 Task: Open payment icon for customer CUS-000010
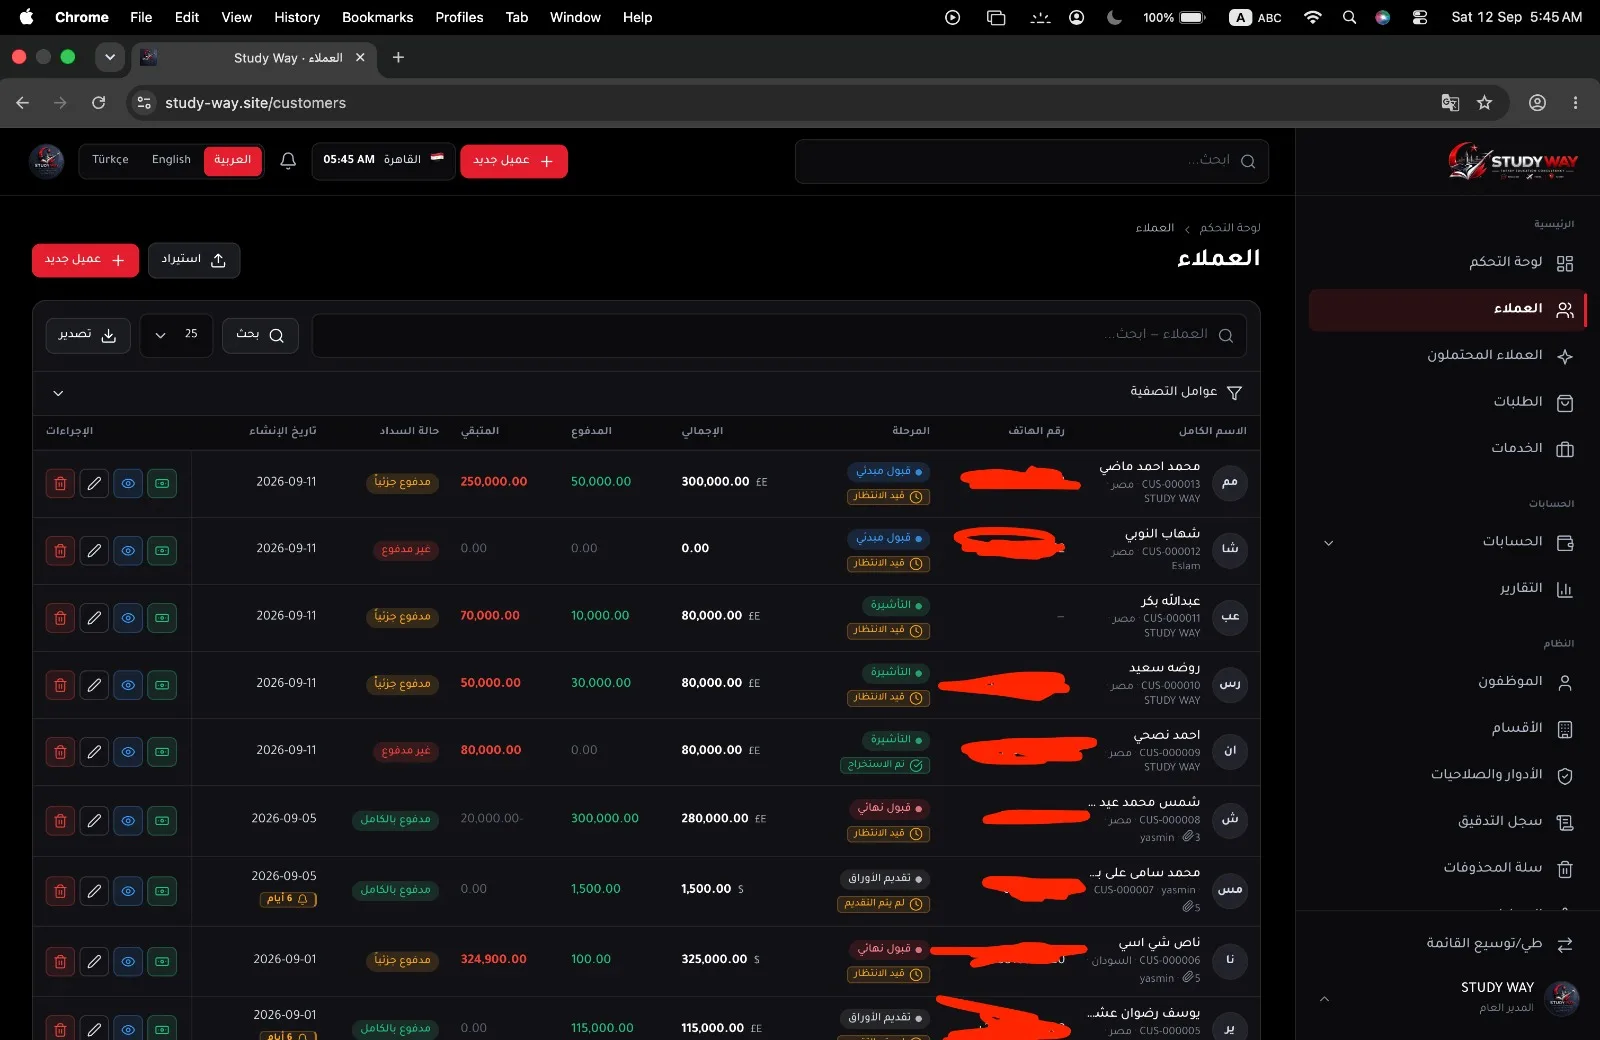(x=162, y=685)
